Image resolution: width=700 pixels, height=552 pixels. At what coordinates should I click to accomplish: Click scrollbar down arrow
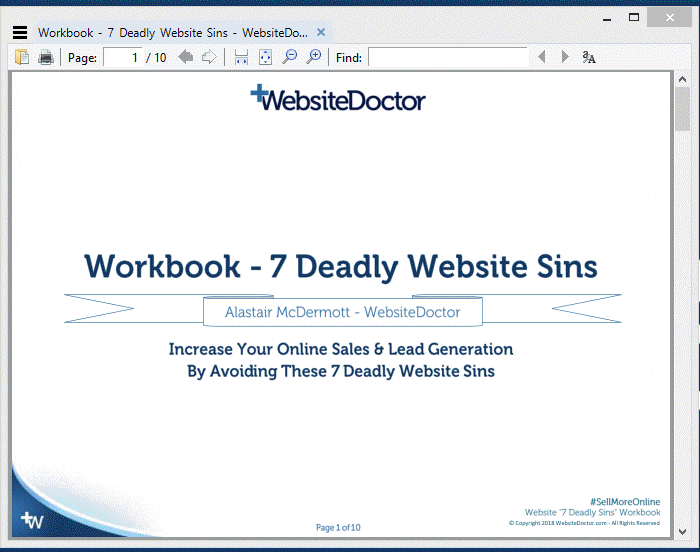tap(682, 531)
